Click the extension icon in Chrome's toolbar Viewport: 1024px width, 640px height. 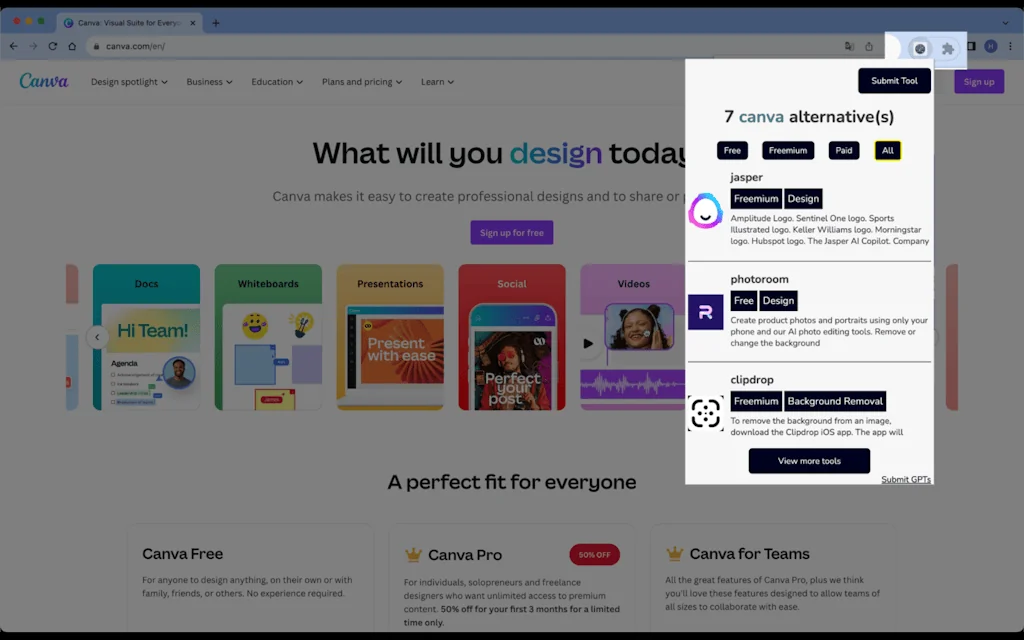(920, 46)
